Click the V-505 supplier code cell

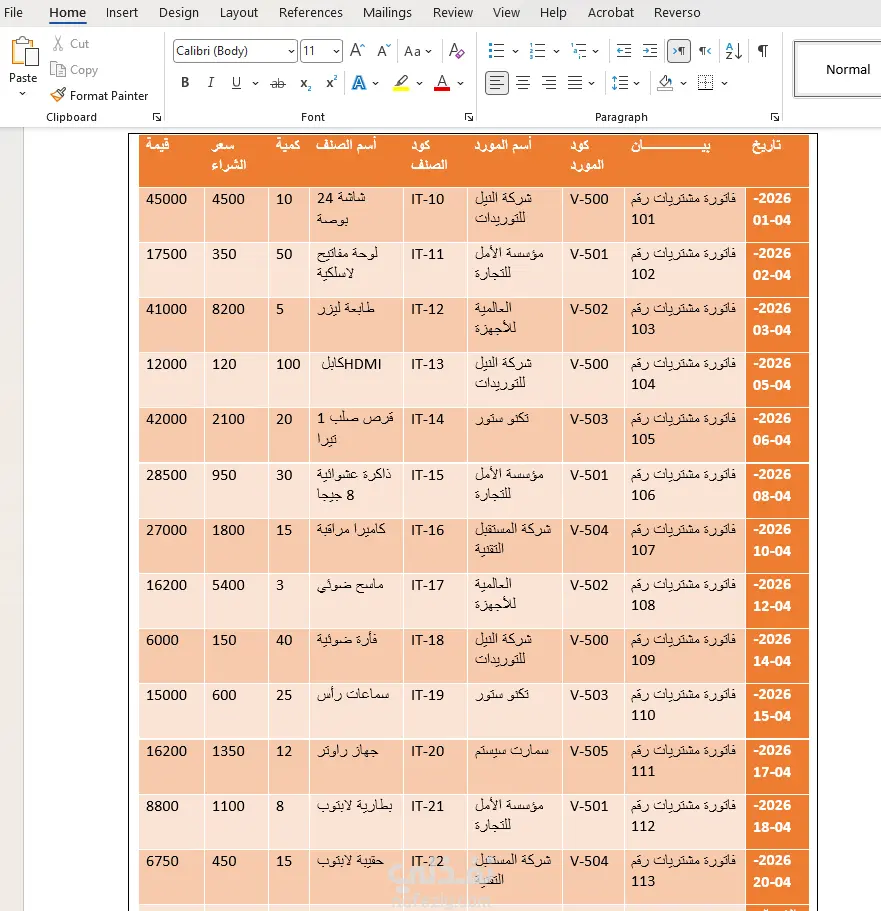(593, 766)
